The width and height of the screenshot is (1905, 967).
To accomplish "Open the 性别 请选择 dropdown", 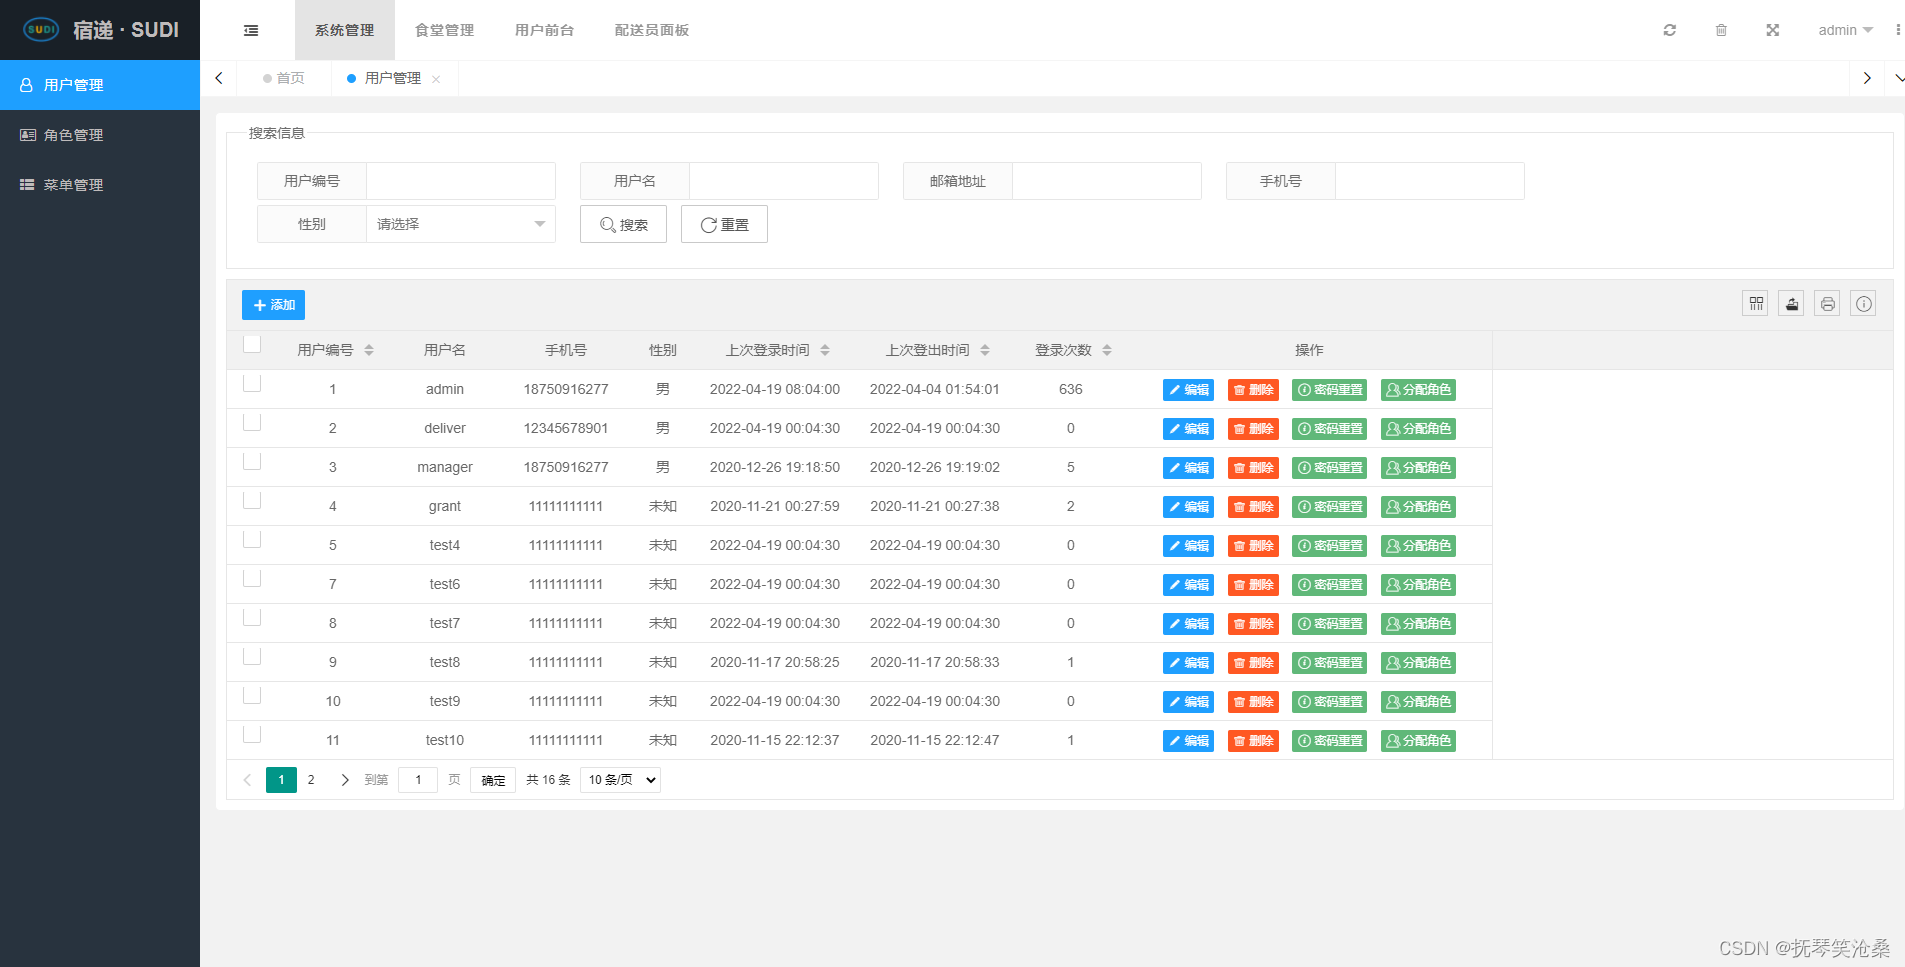I will (461, 224).
